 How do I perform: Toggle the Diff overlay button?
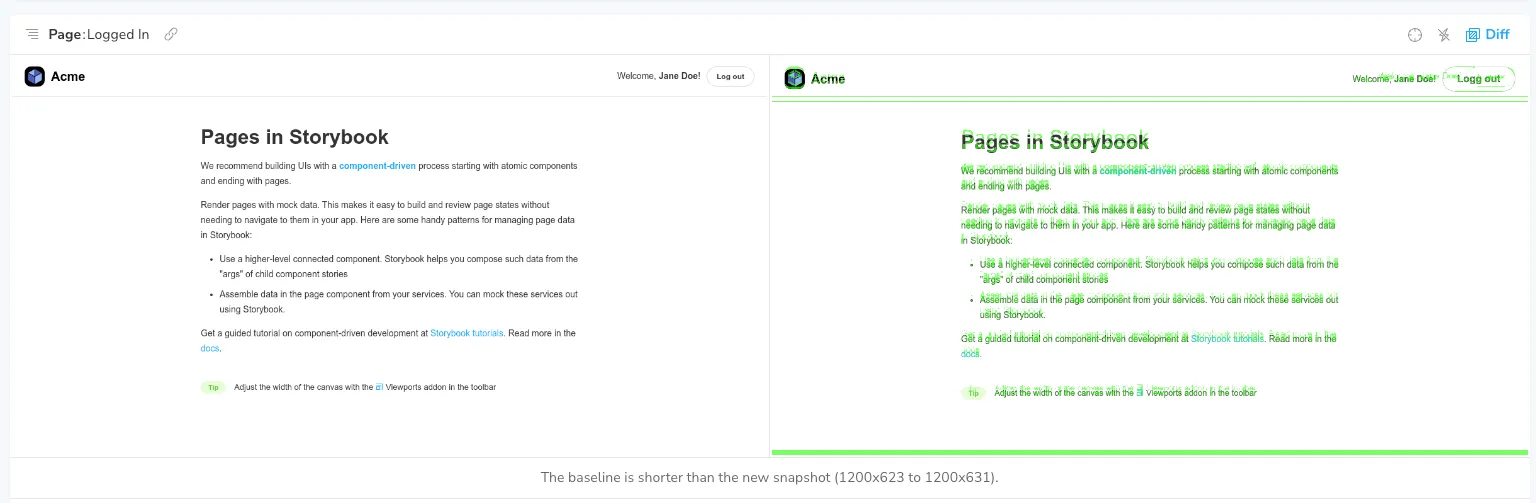coord(1487,35)
